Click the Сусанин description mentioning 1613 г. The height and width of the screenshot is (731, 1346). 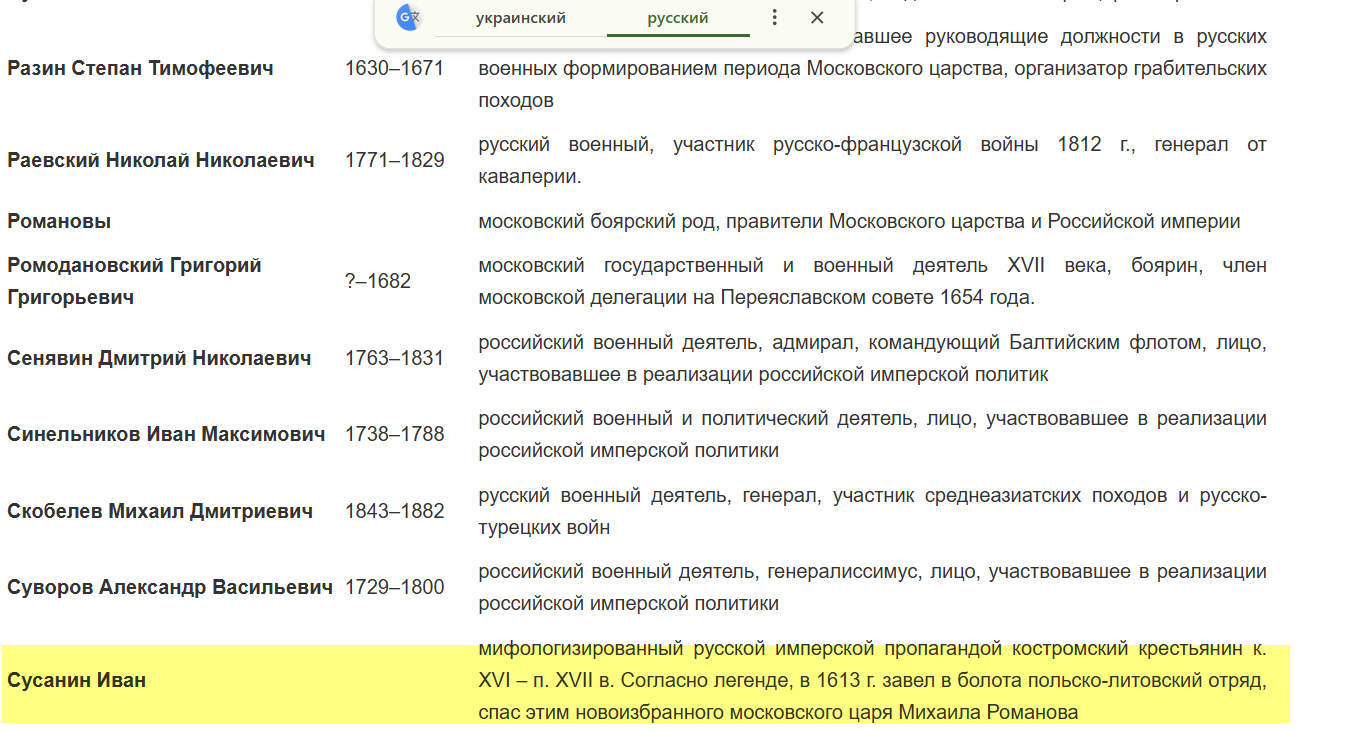pos(872,681)
